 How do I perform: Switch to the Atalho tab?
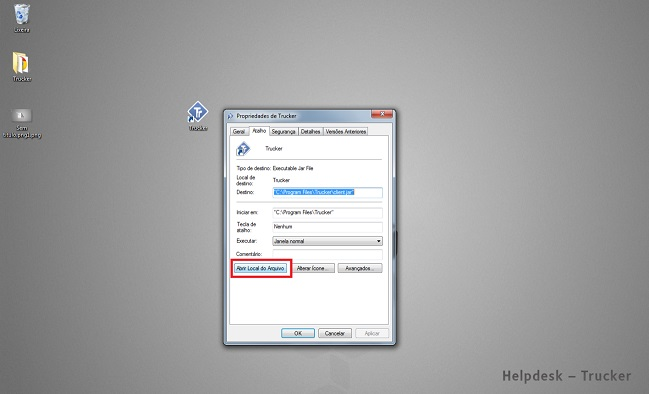pos(259,130)
